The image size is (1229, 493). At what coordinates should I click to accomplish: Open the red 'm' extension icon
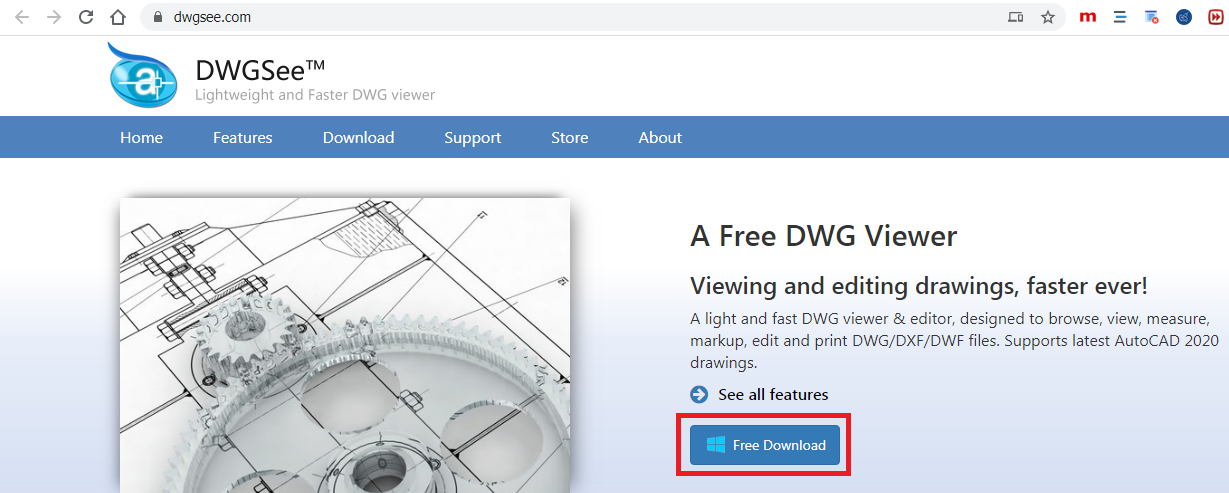(x=1088, y=17)
